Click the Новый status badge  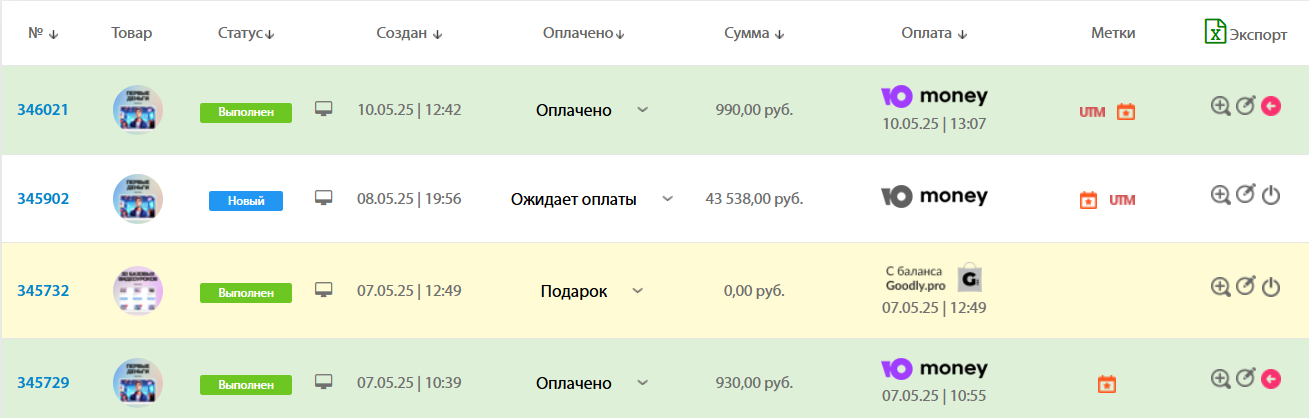coord(246,201)
